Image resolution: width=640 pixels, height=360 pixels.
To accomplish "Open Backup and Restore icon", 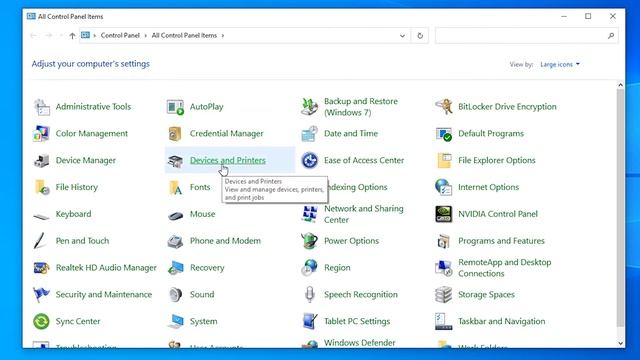I will pos(310,107).
